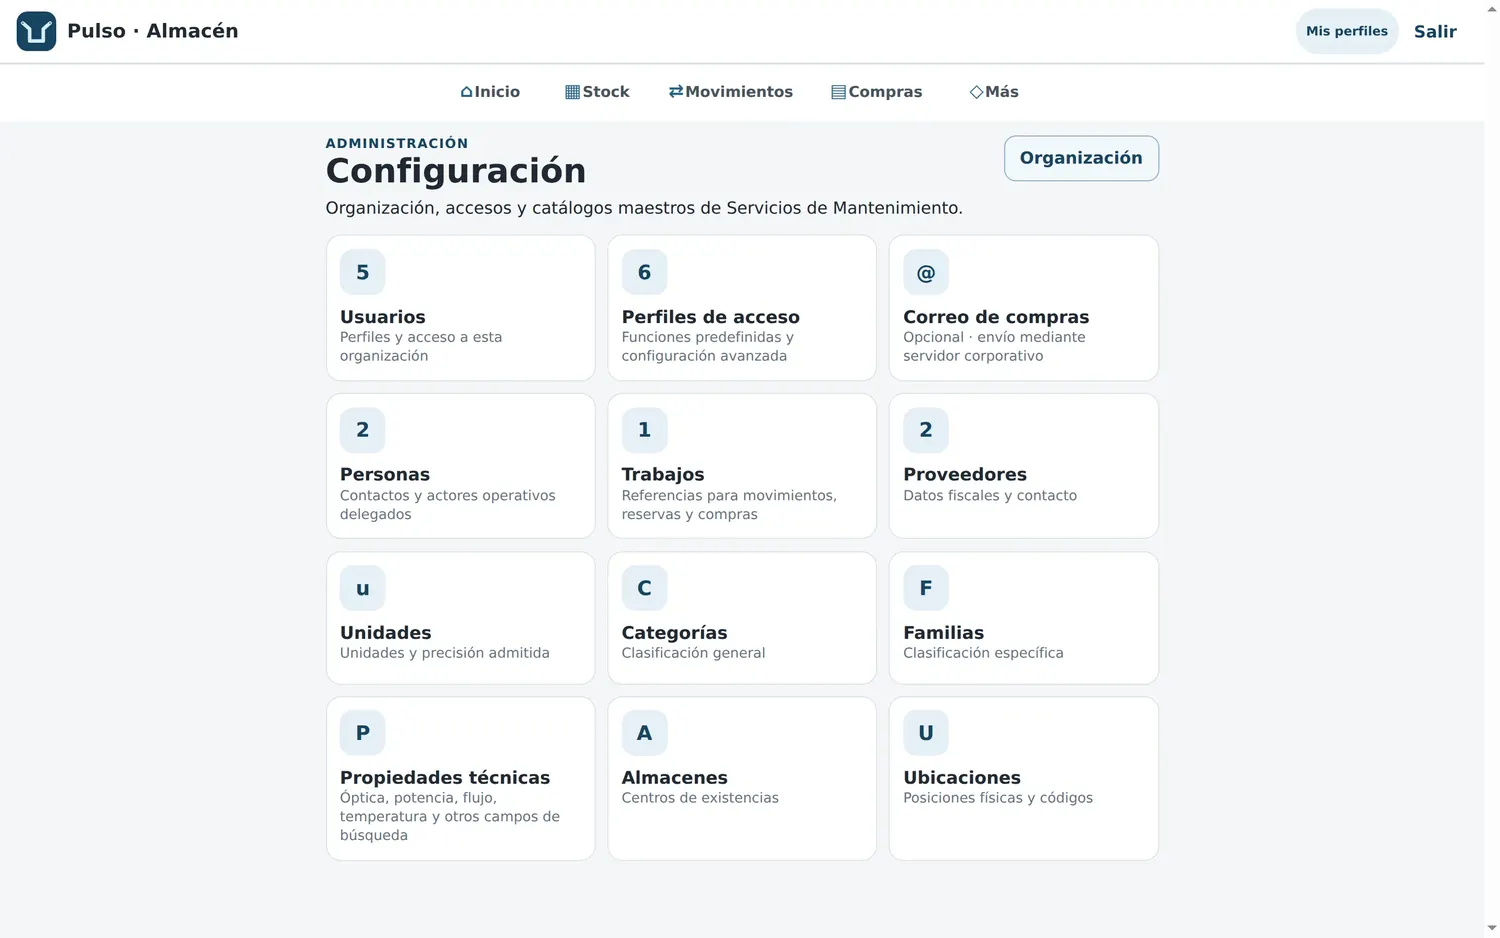Open the Personas card title
The width and height of the screenshot is (1500, 938).
click(x=385, y=474)
